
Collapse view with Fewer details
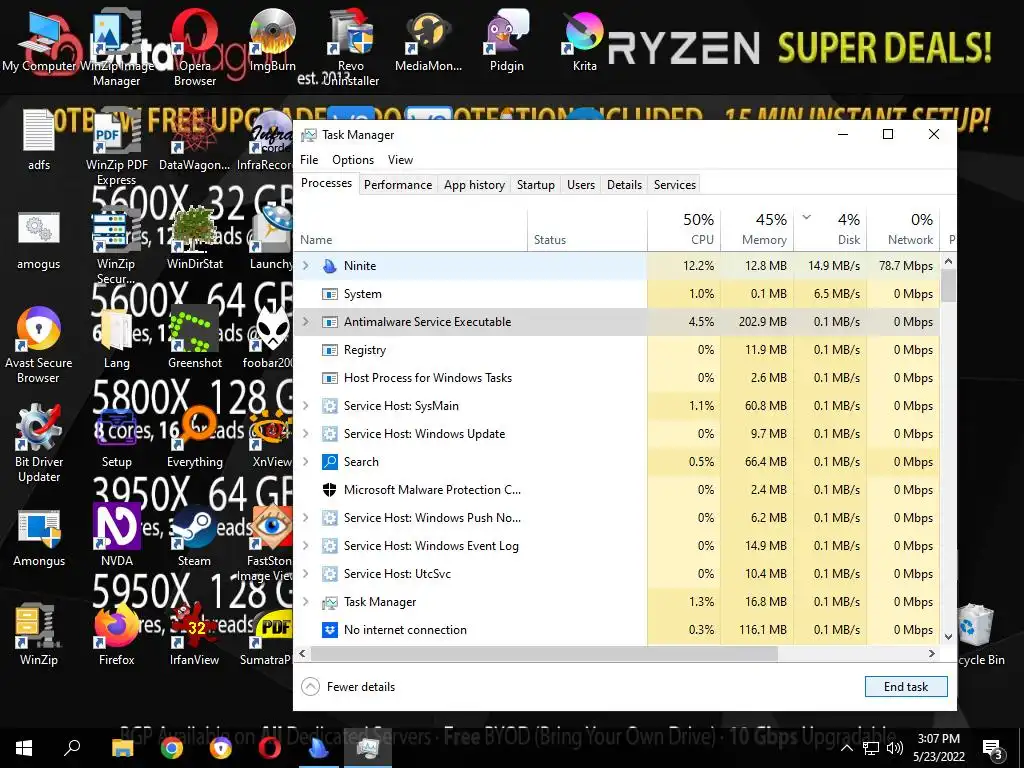[348, 686]
